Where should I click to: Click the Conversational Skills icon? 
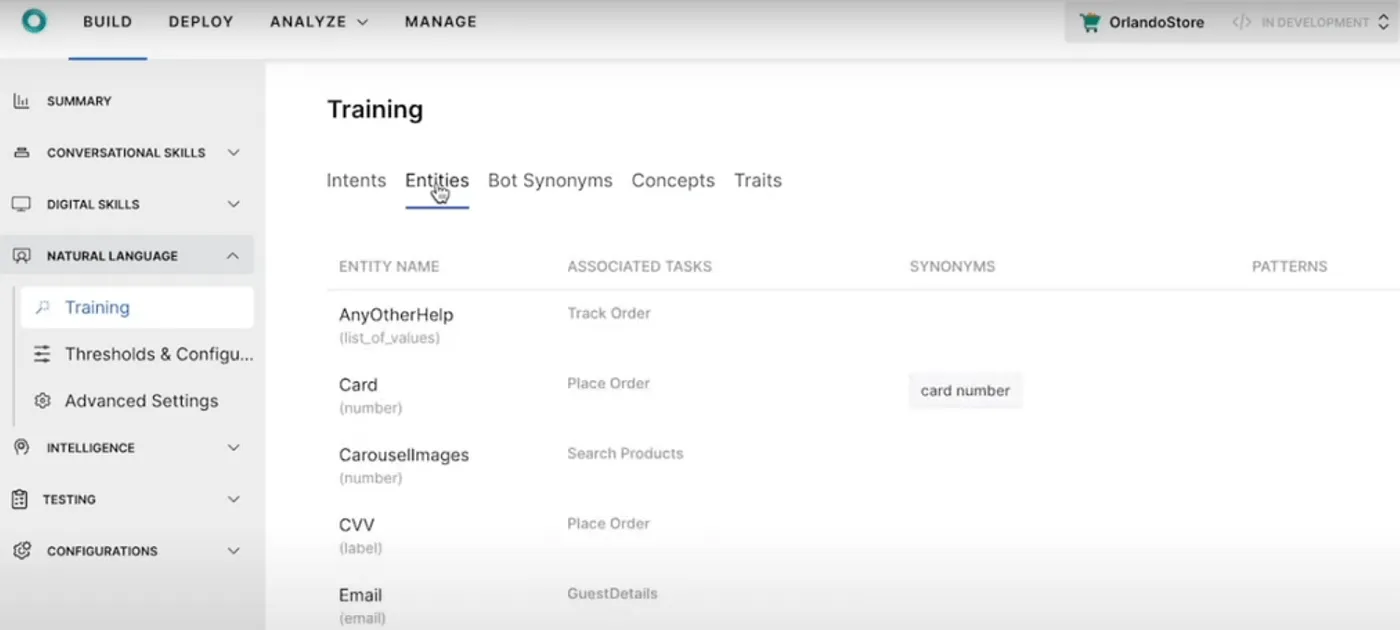point(21,153)
